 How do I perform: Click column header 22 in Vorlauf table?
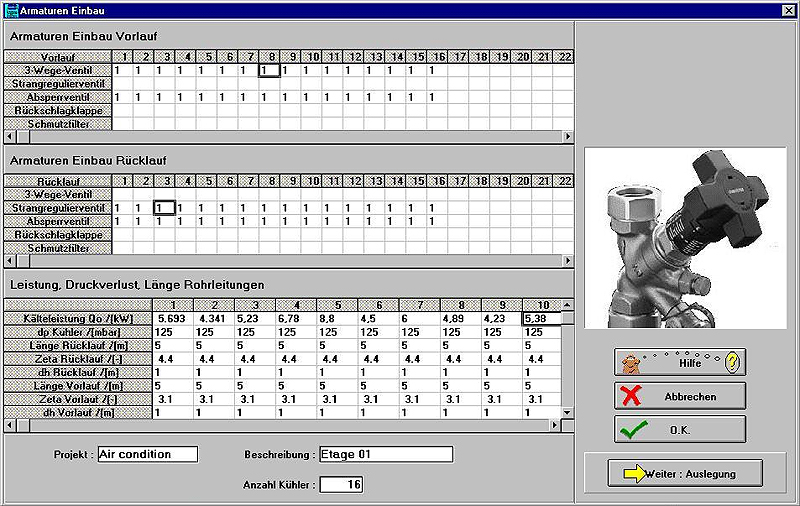click(x=564, y=57)
